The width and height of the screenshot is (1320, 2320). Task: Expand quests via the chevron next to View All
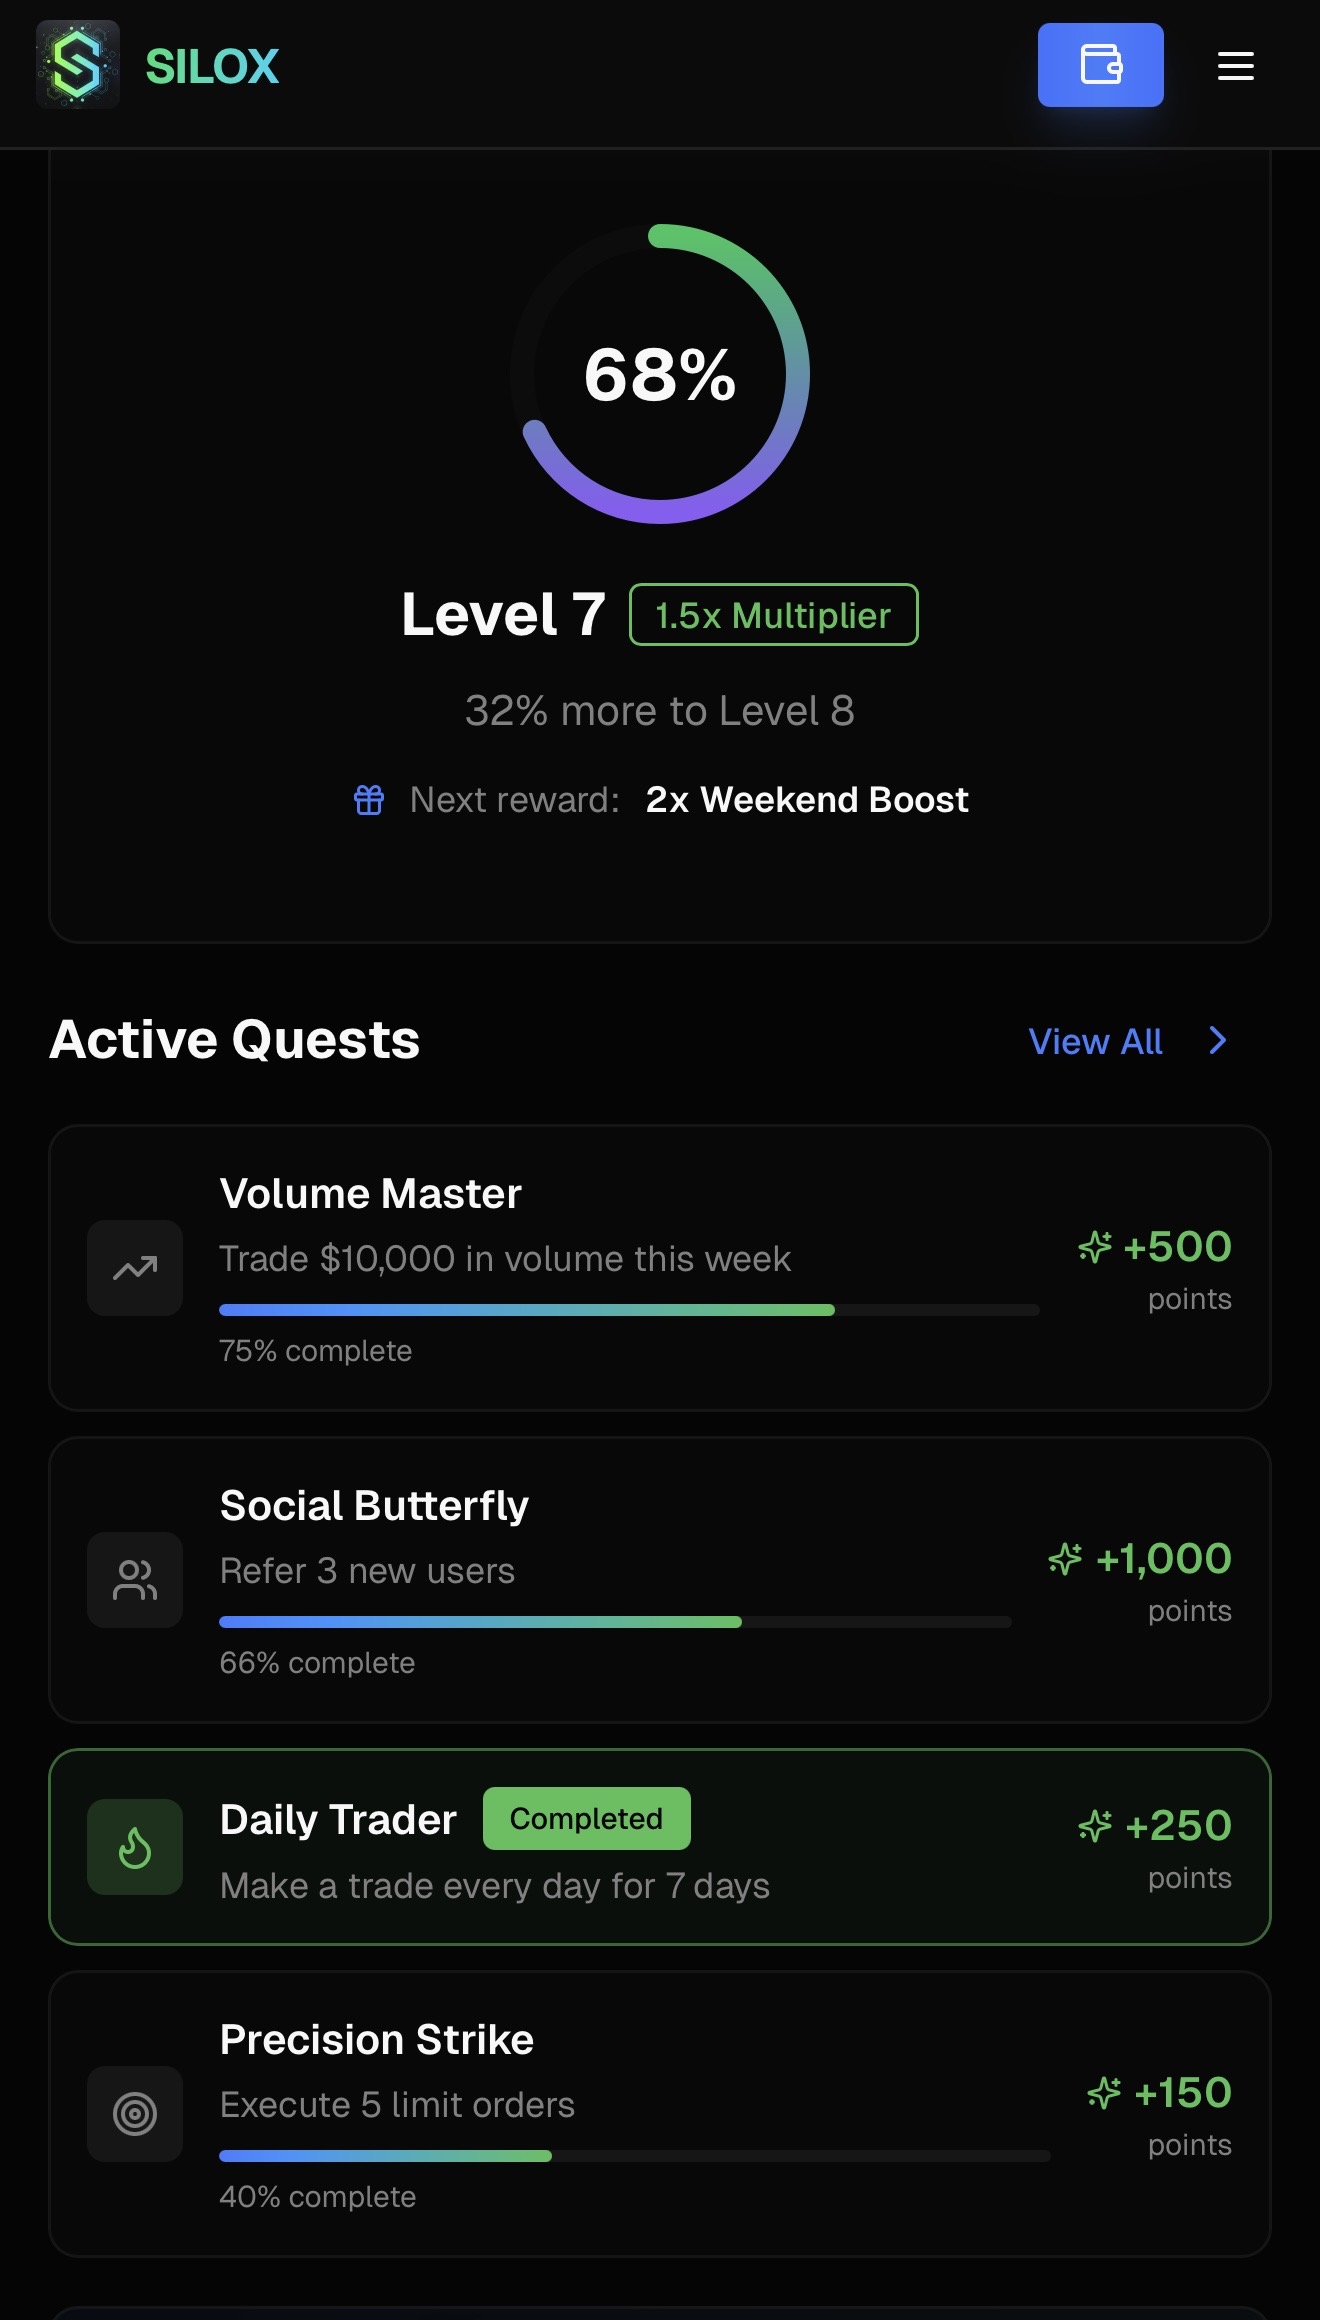pyautogui.click(x=1216, y=1041)
